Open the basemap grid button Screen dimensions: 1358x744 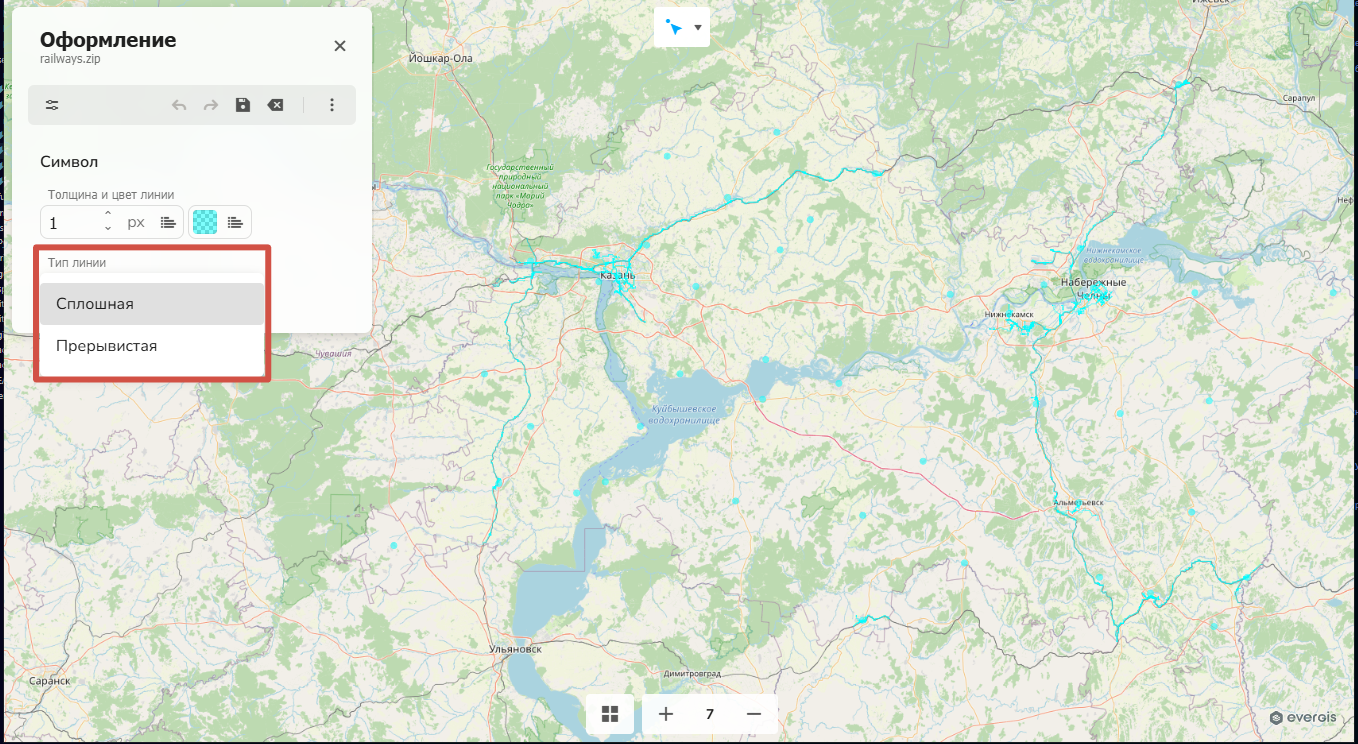[x=610, y=714]
